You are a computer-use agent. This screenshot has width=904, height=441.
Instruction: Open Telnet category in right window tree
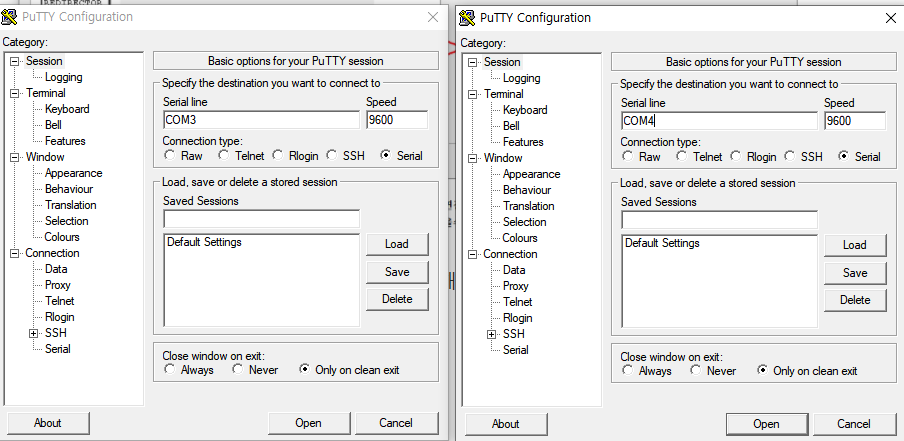pos(517,302)
